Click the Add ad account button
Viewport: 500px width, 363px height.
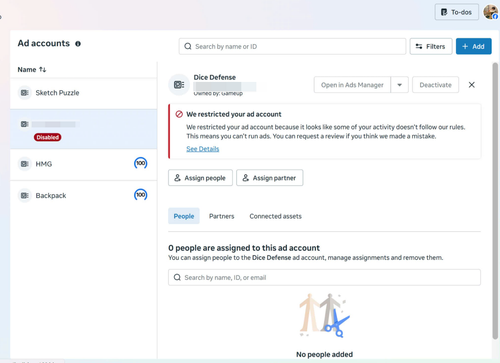click(473, 46)
